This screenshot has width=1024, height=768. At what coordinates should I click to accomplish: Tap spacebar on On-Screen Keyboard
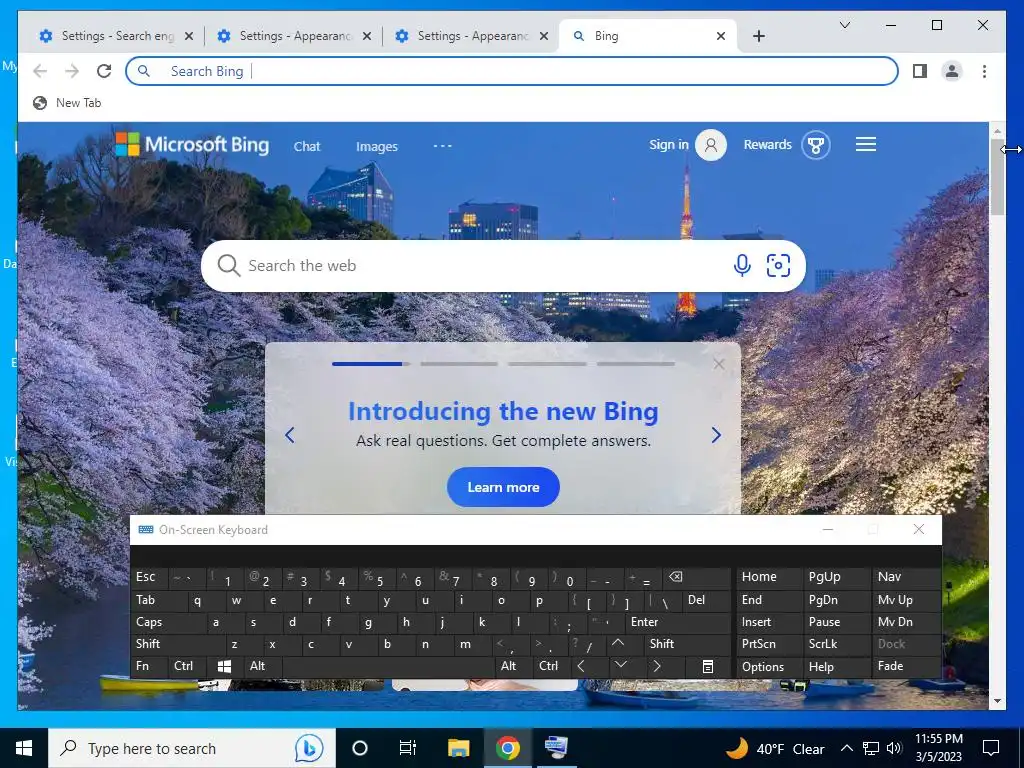[389, 666]
